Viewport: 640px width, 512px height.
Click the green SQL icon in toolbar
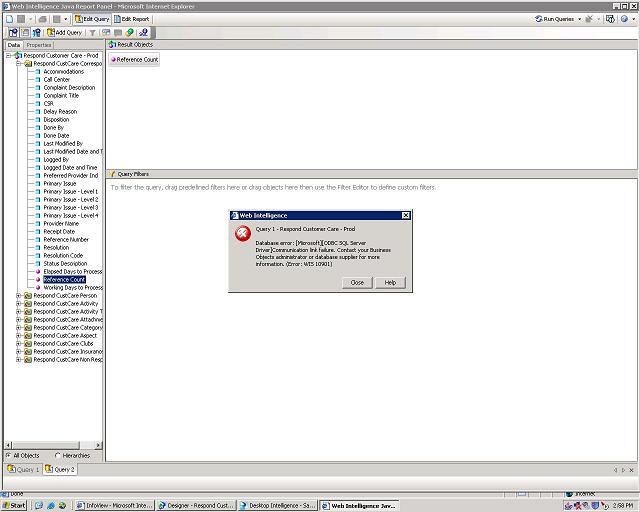coord(130,33)
